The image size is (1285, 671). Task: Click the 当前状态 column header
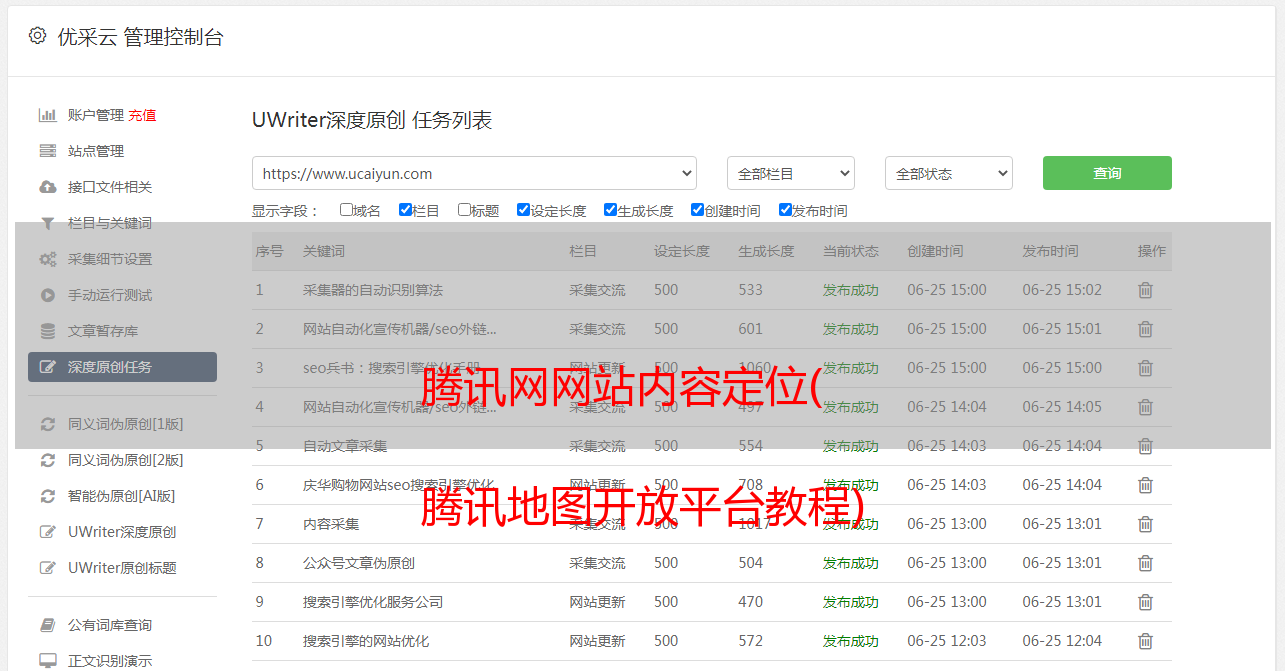point(851,251)
